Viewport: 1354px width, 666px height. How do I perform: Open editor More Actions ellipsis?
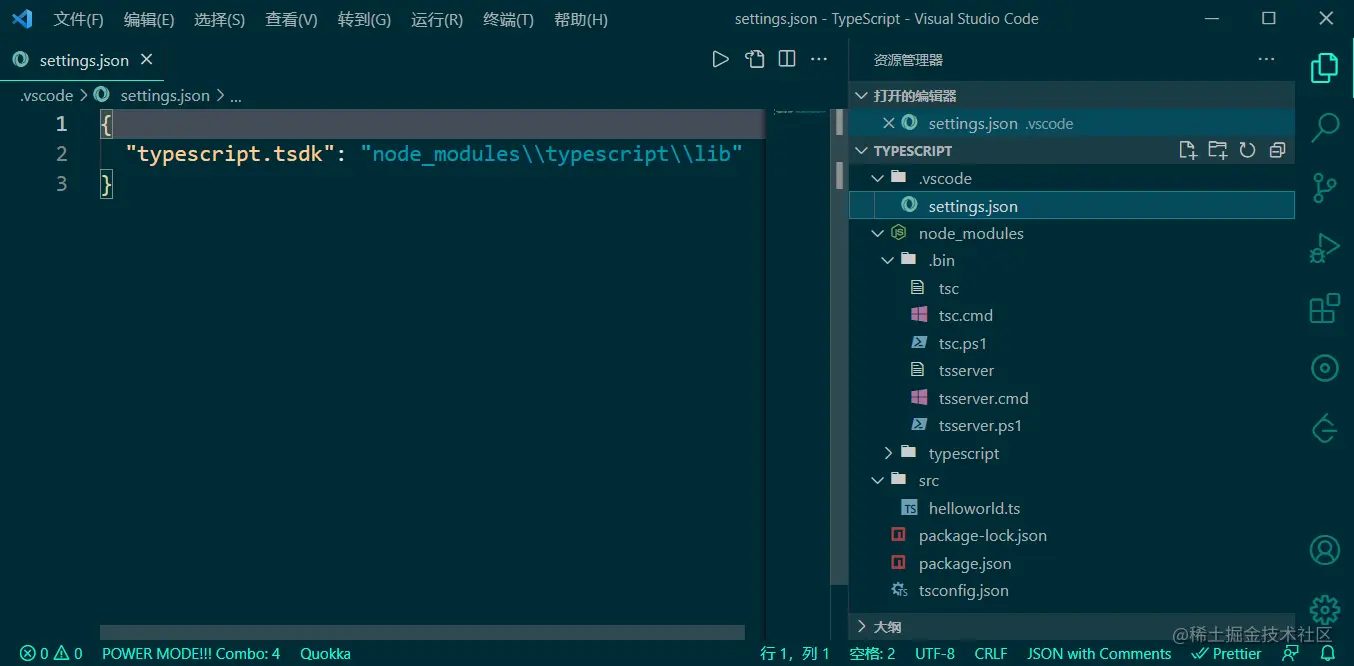pos(819,59)
